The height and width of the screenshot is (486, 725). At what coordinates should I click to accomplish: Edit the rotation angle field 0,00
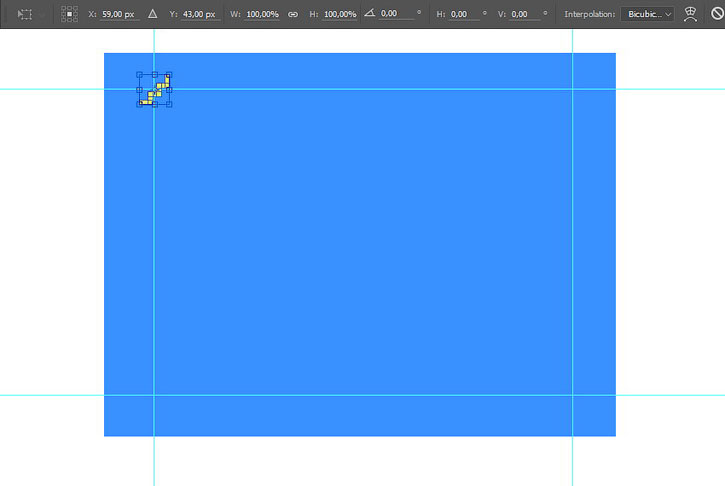(x=396, y=14)
